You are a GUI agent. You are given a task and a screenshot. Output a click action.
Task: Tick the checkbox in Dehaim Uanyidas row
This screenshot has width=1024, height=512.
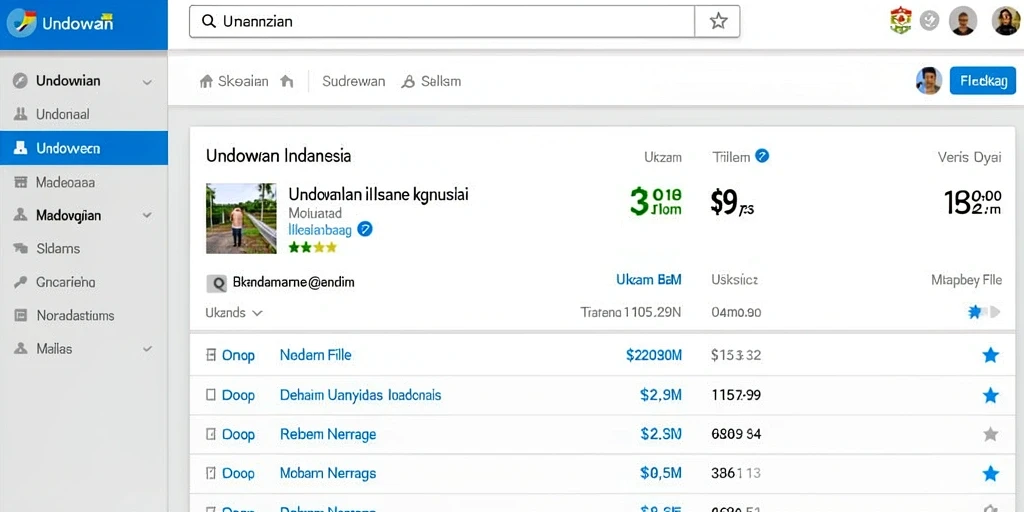(210, 395)
